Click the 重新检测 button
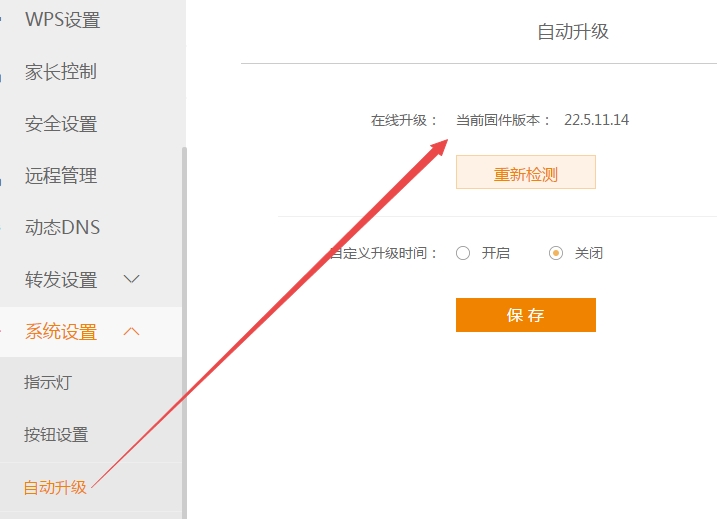The image size is (717, 519). tap(525, 174)
